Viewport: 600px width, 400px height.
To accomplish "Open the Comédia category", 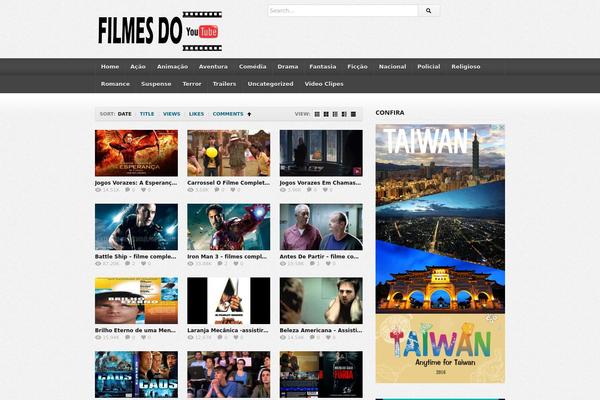I will pyautogui.click(x=253, y=67).
